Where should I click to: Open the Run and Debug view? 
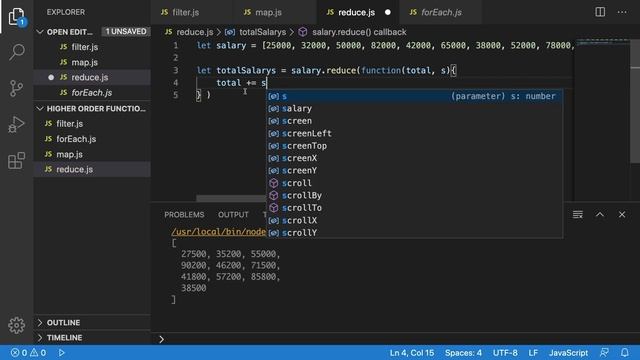click(17, 124)
